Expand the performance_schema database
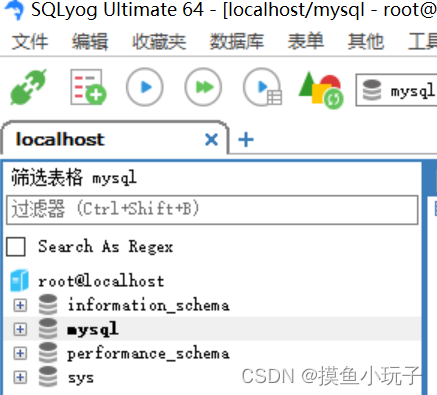Screen dimensions: 437x395 pos(20,353)
